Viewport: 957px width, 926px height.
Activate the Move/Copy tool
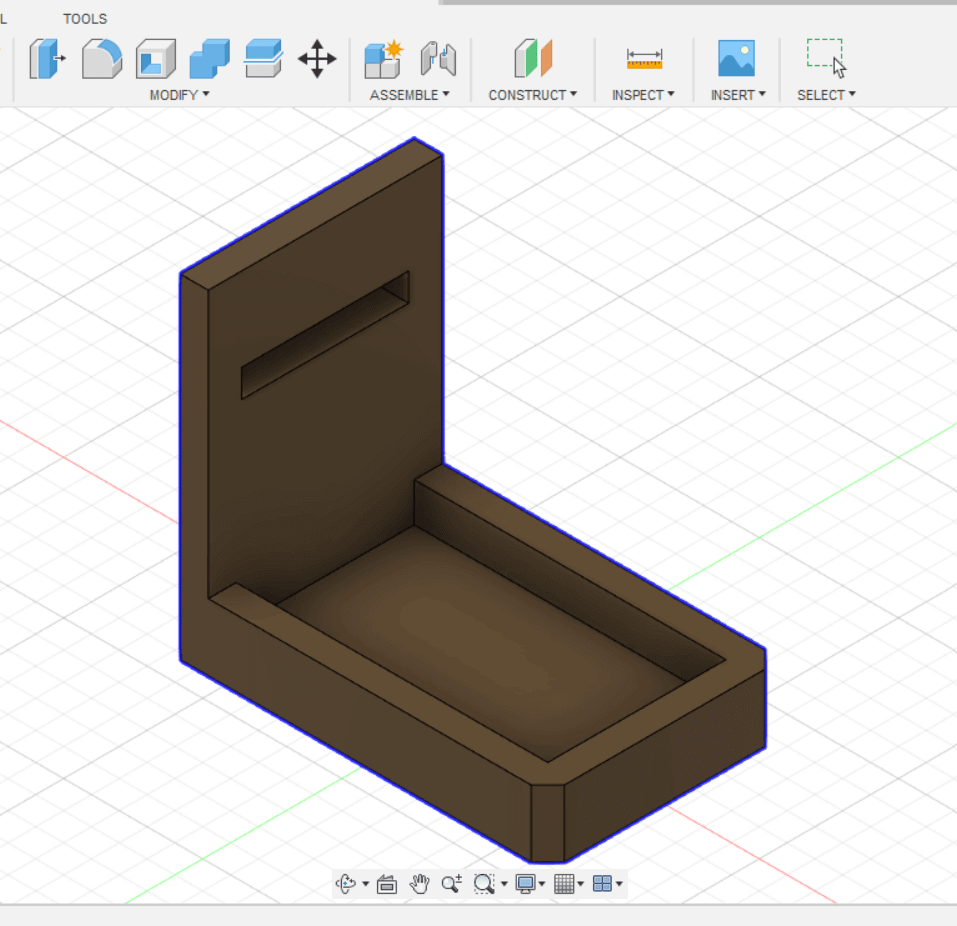click(317, 59)
